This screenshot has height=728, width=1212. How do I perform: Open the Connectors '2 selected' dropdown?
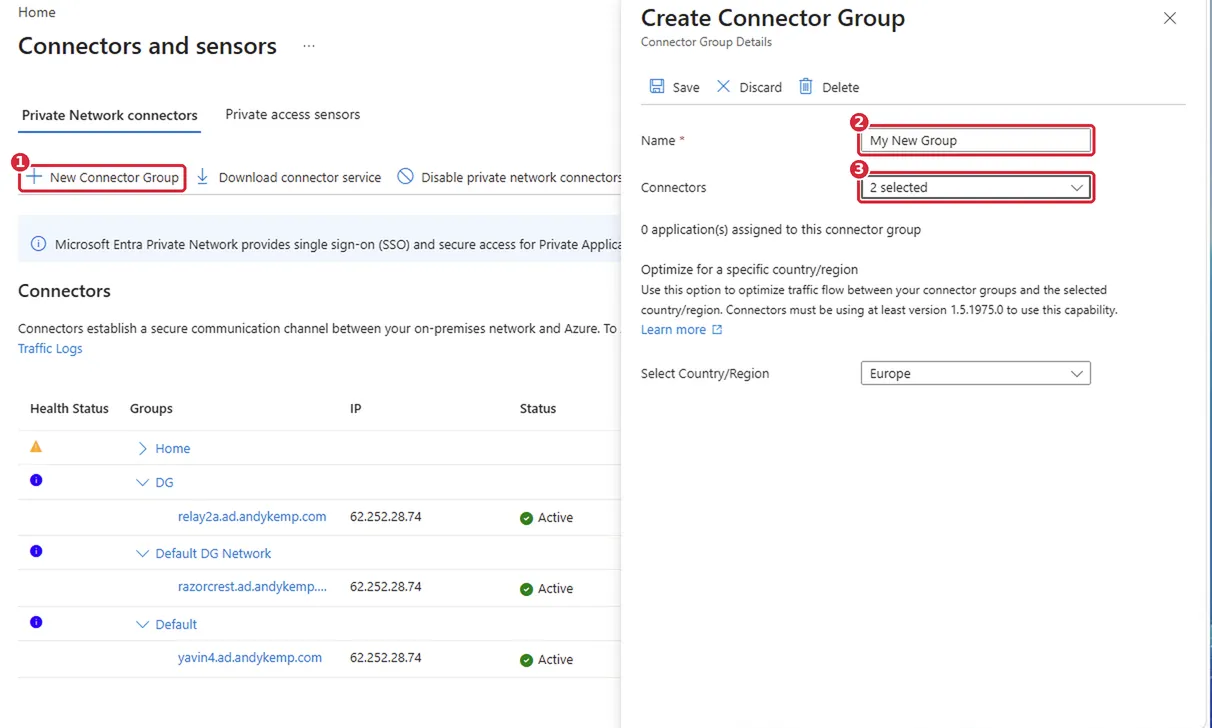pyautogui.click(x=975, y=187)
